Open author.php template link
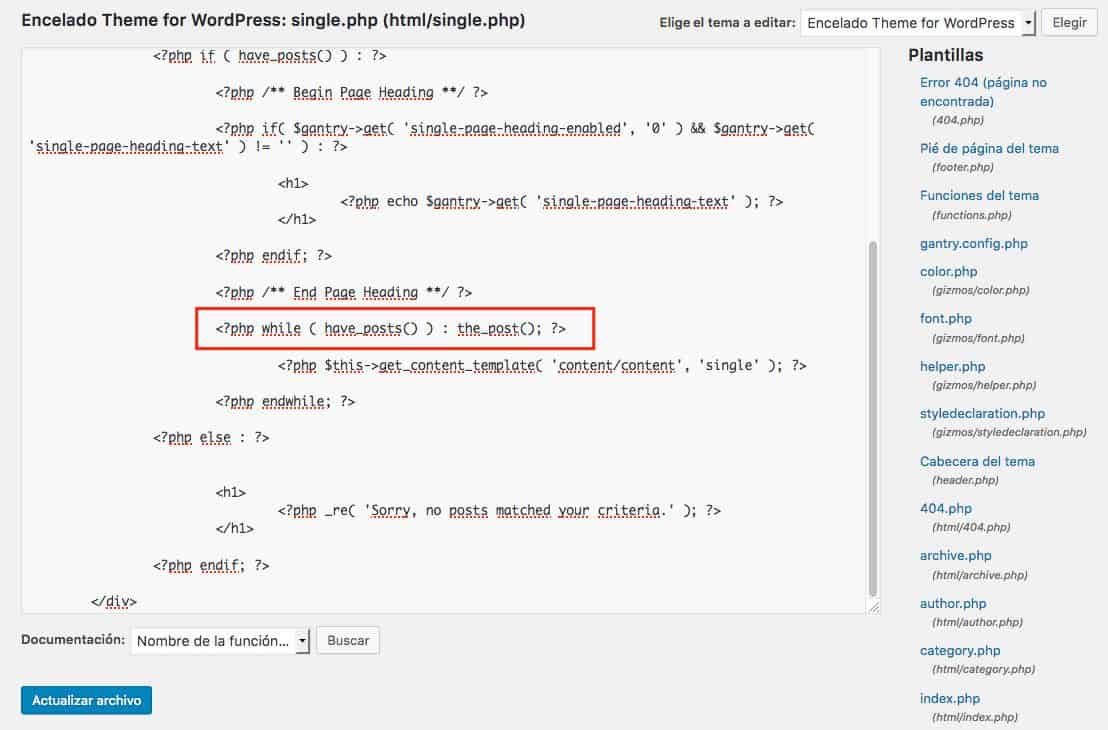 point(953,604)
